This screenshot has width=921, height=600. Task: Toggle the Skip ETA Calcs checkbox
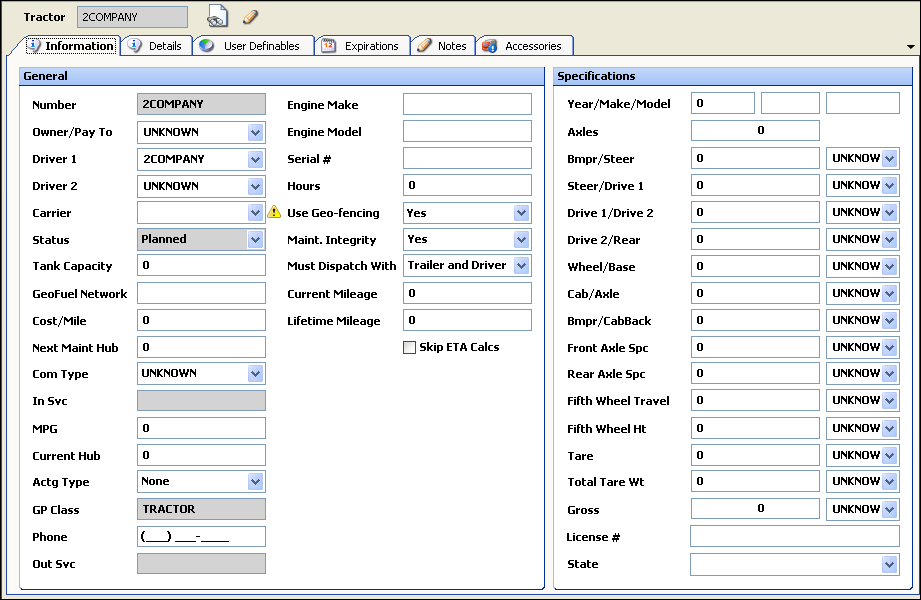[409, 348]
